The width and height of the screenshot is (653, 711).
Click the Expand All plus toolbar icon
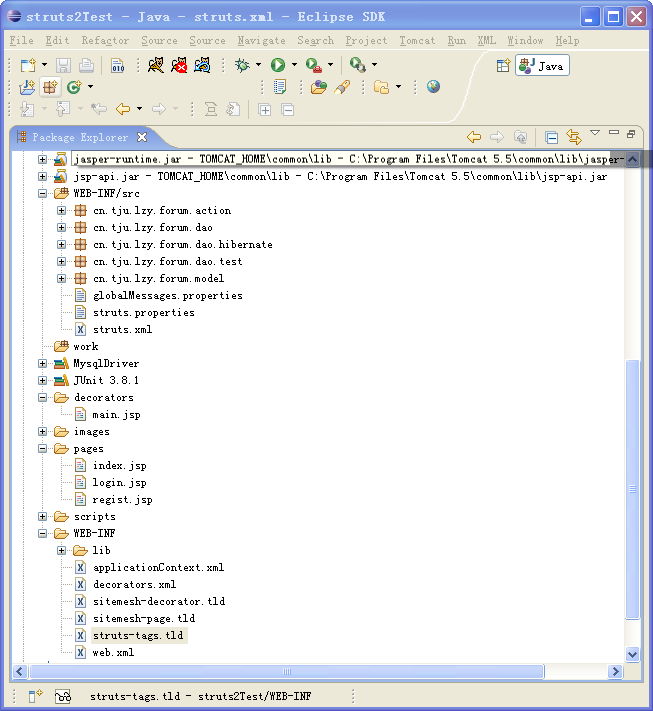[264, 110]
